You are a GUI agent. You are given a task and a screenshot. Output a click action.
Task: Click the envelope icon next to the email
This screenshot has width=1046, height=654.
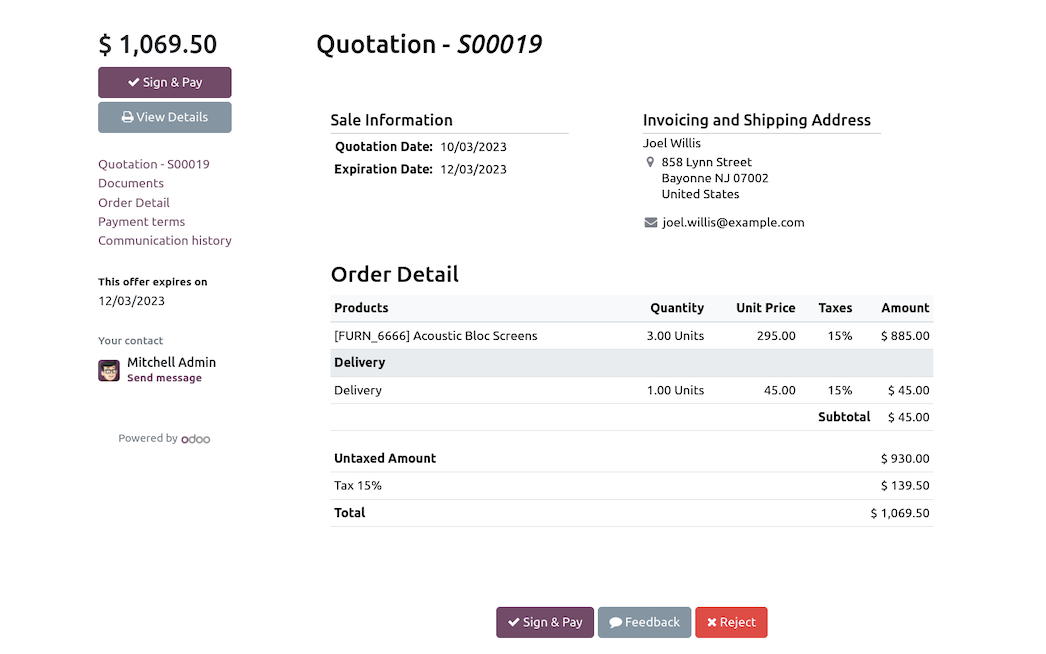click(x=650, y=222)
